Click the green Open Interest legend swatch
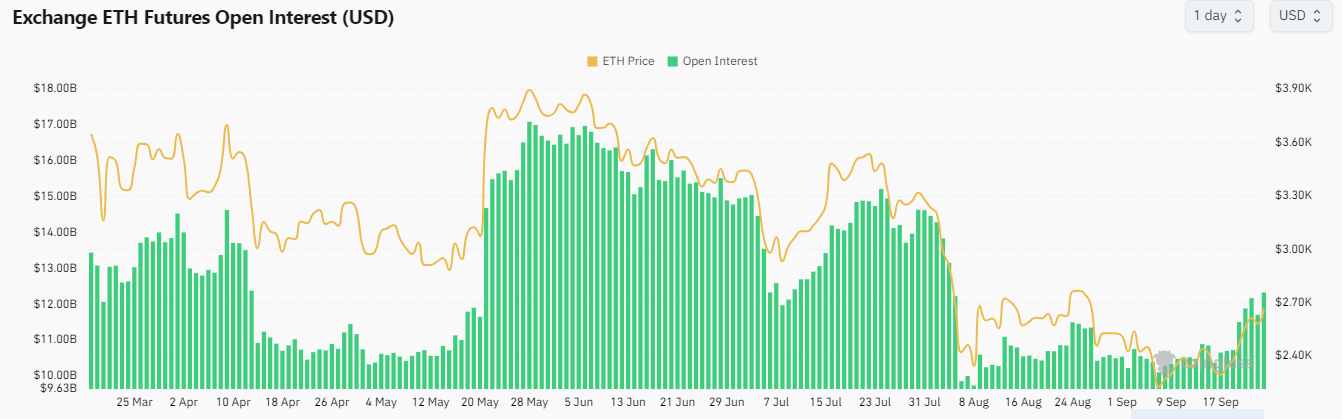Image resolution: width=1342 pixels, height=419 pixels. [673, 61]
